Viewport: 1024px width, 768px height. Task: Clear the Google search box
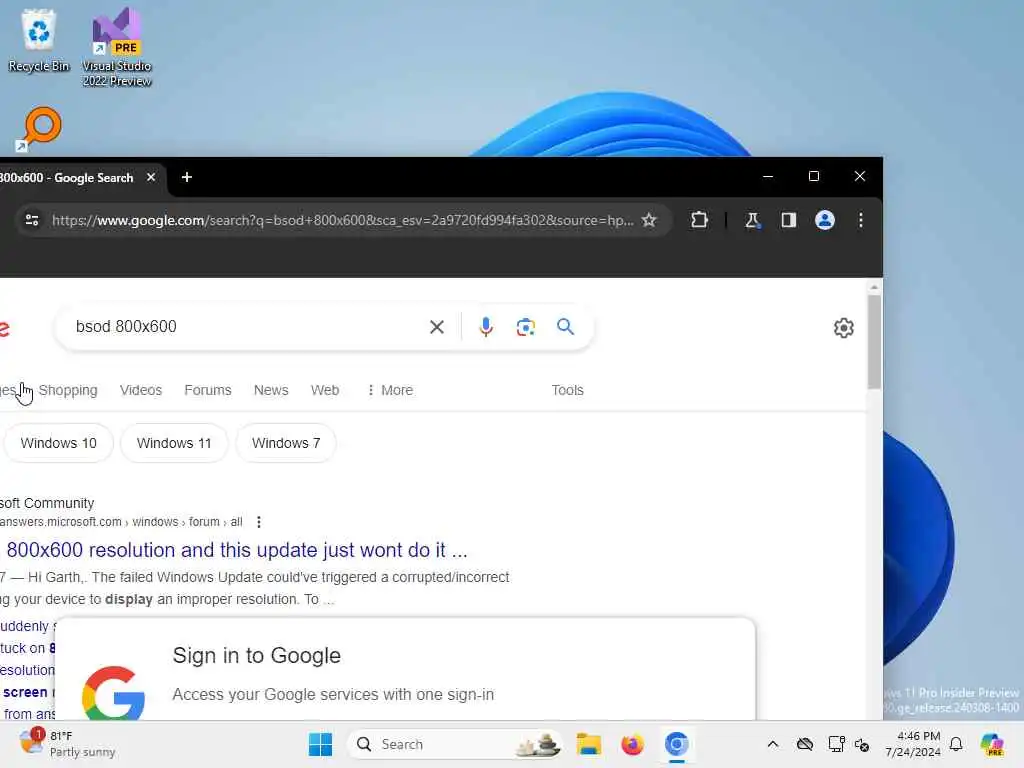[437, 327]
